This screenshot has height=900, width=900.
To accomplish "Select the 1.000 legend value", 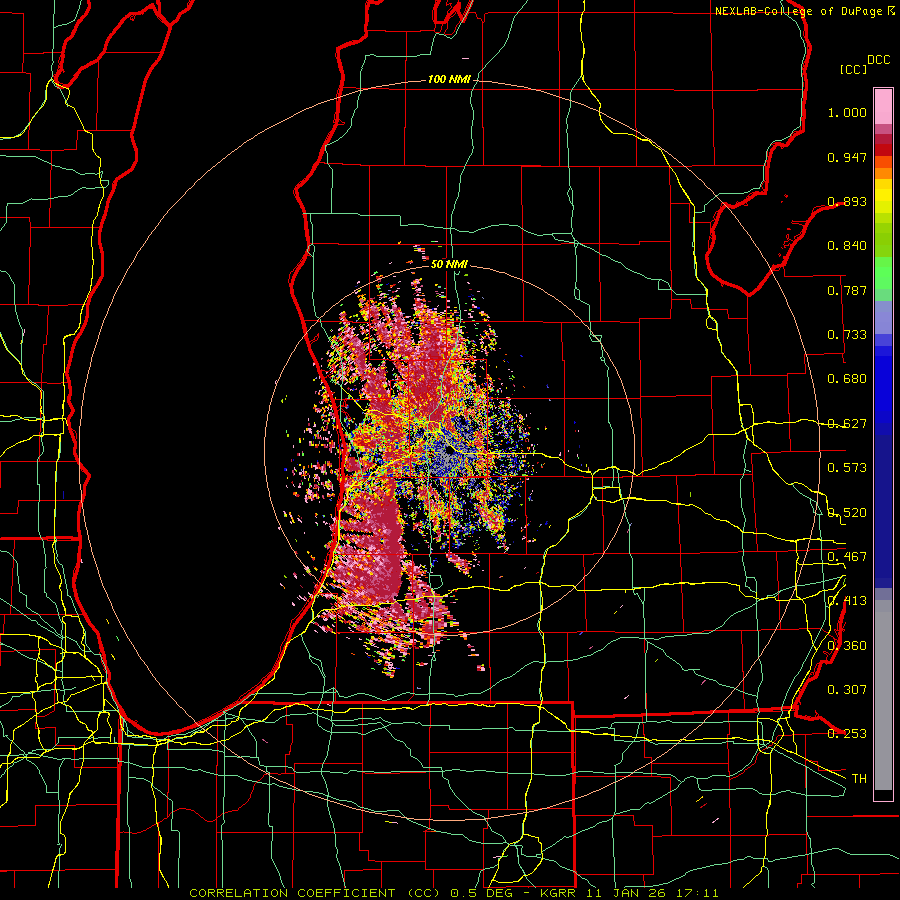I will (847, 112).
